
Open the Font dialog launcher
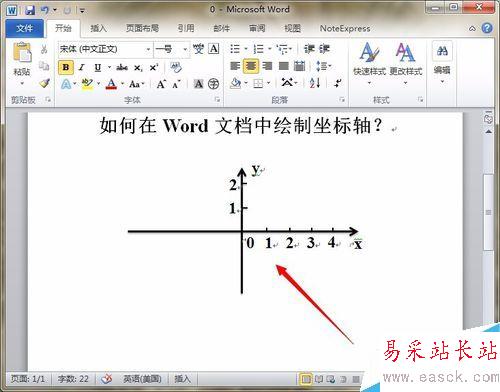pyautogui.click(x=217, y=99)
